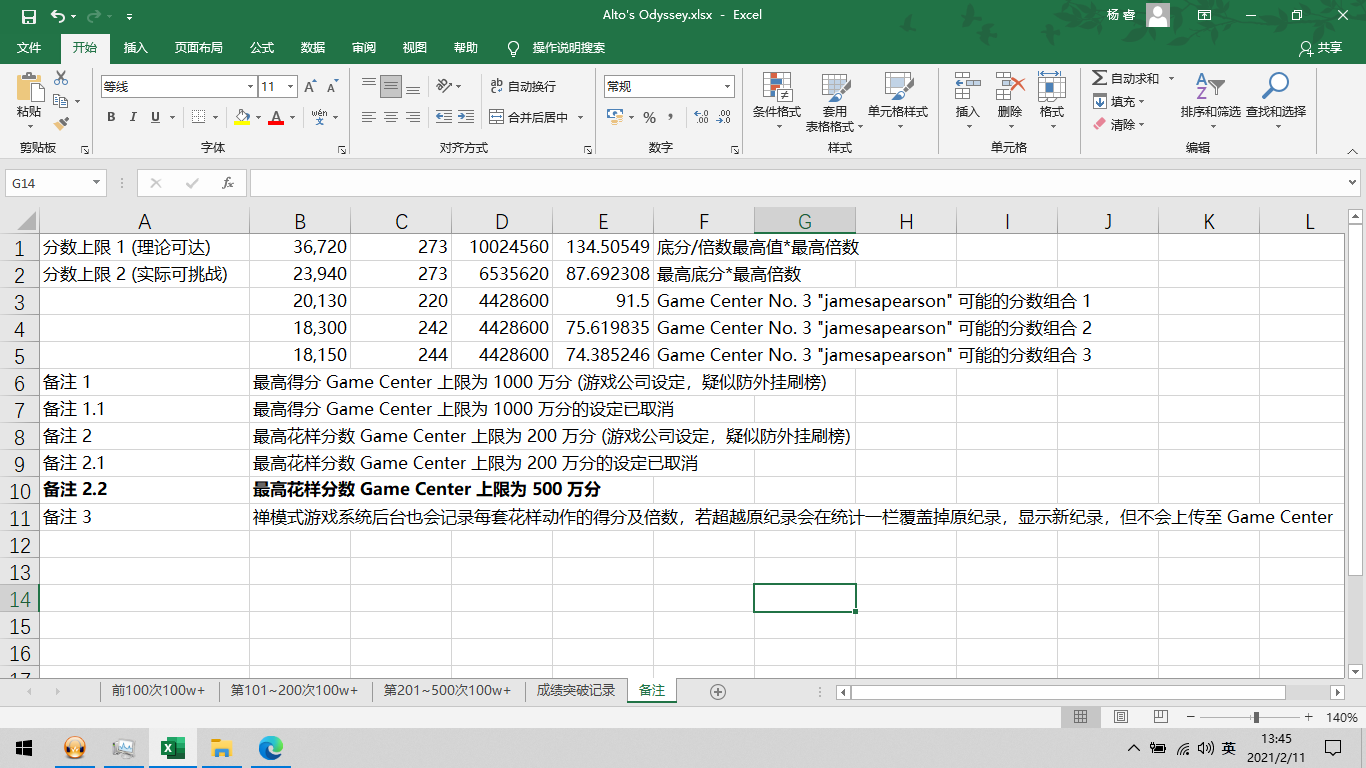The height and width of the screenshot is (768, 1366).
Task: Click the formula bar input field
Action: [798, 183]
